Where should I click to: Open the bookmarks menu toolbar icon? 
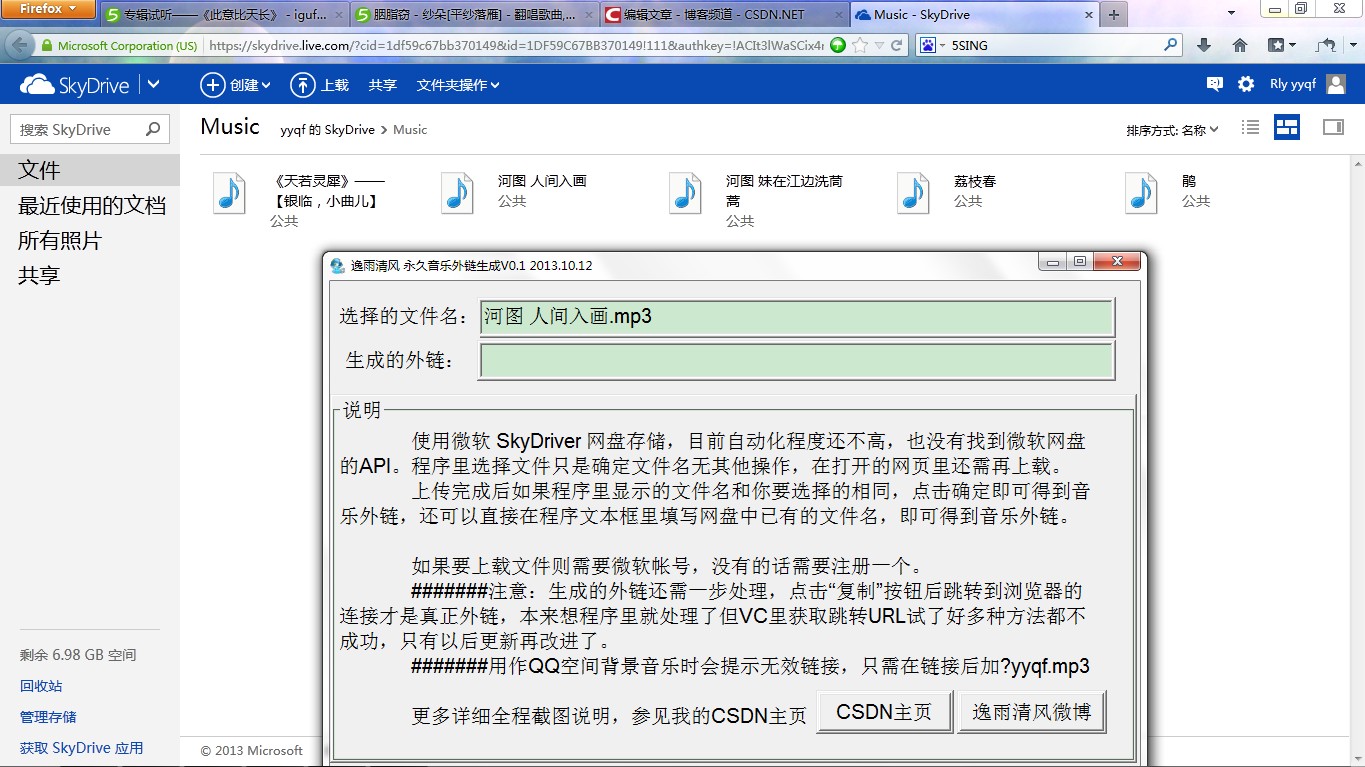tap(1282, 46)
